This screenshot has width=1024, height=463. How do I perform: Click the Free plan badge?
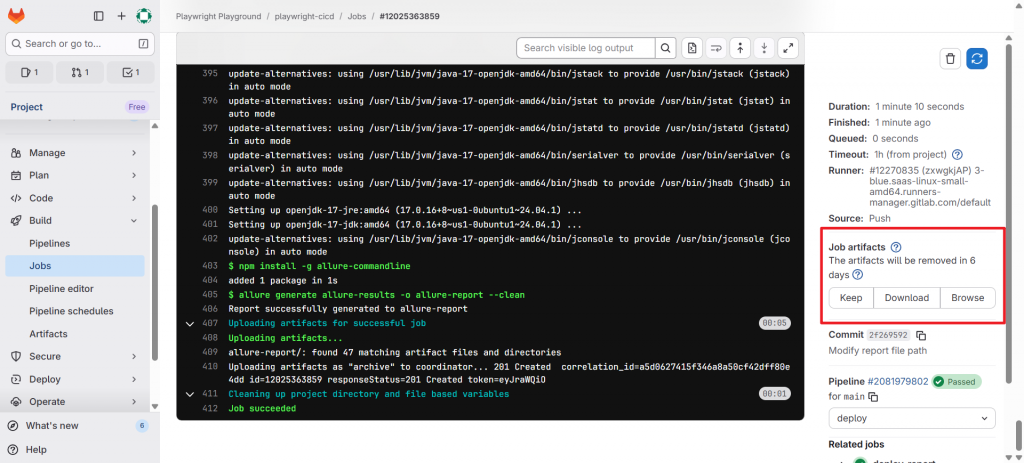(137, 107)
